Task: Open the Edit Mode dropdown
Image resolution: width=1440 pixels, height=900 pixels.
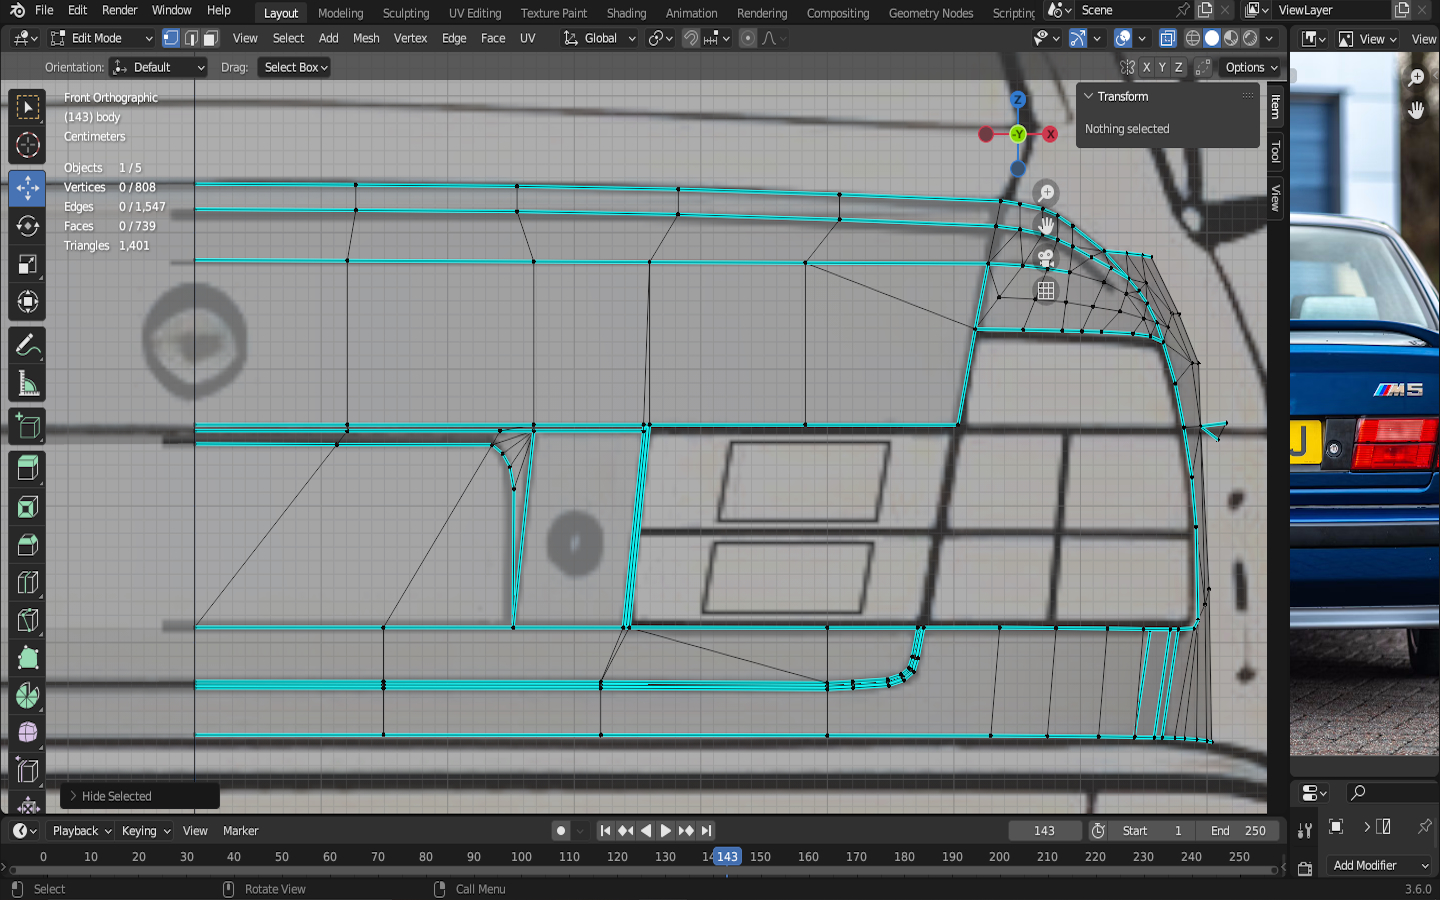Action: [101, 38]
